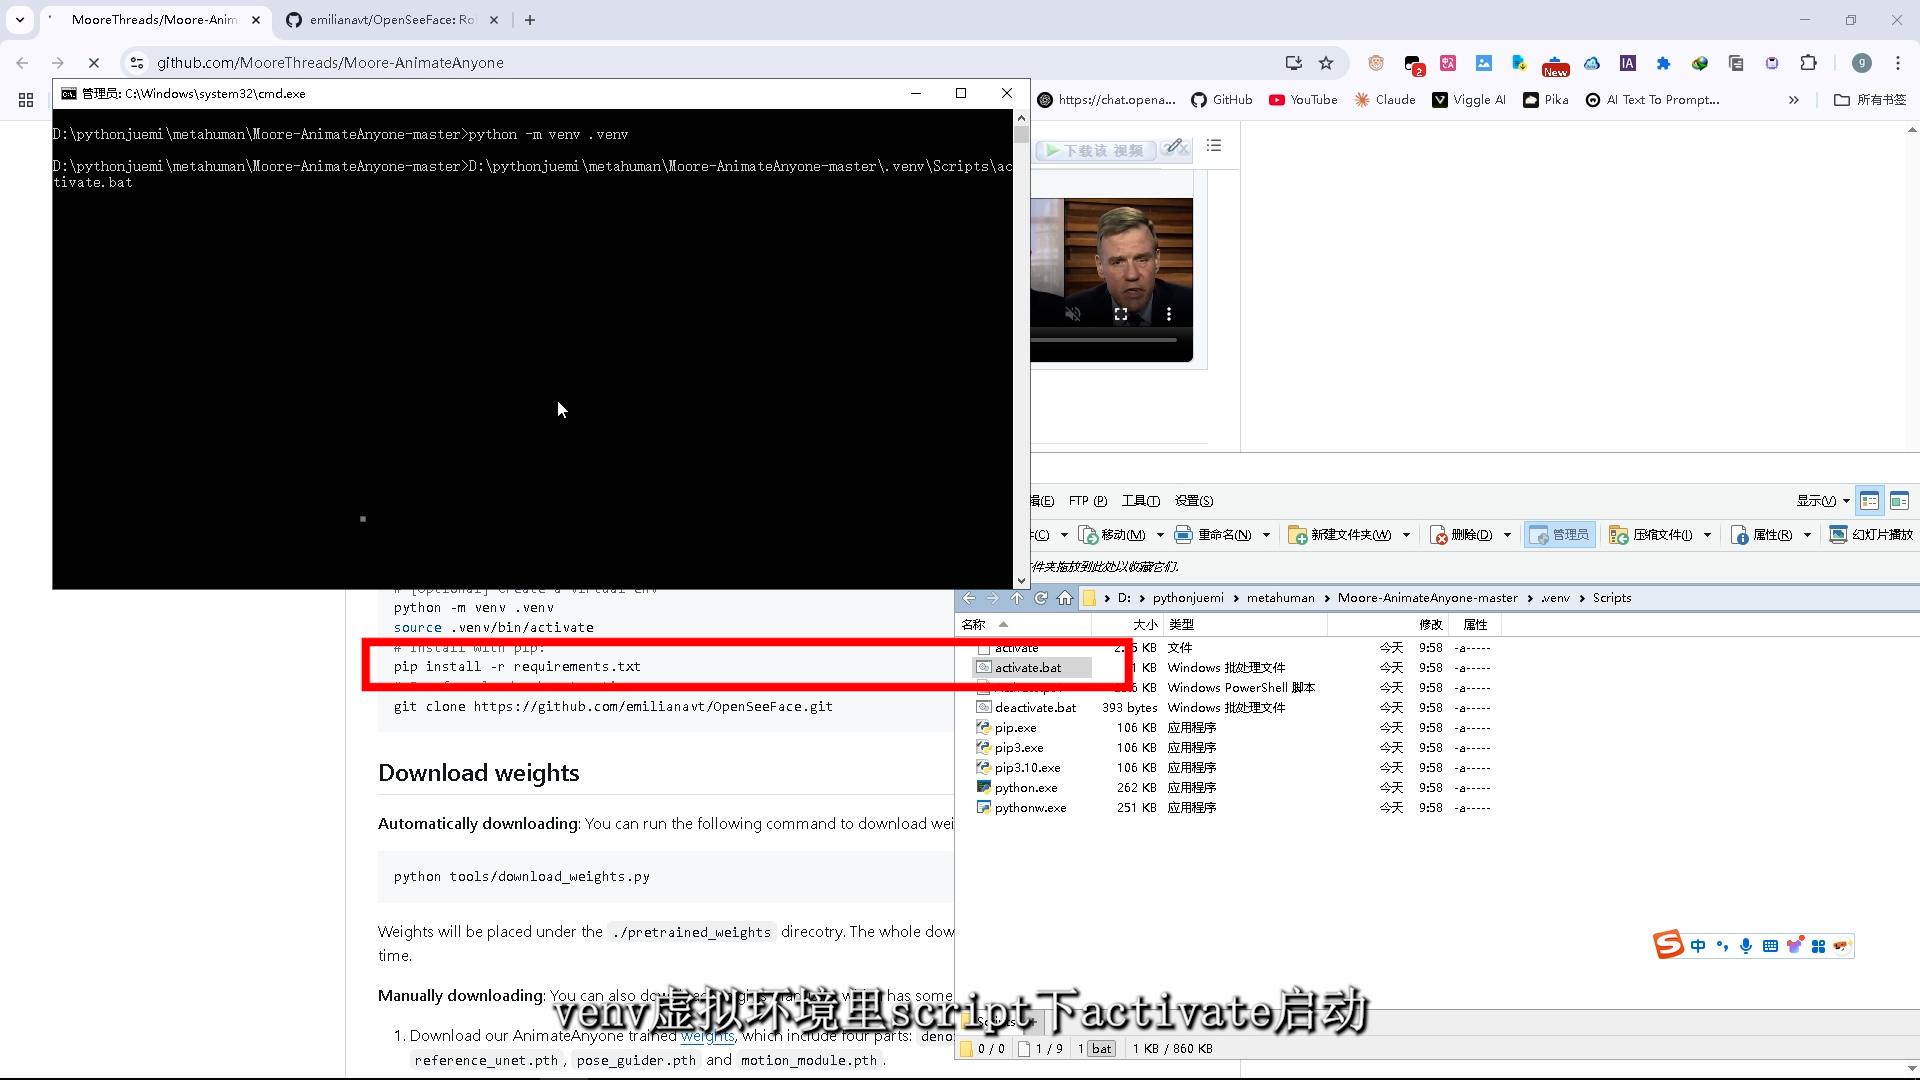Open the browser Extensions puzzle icon
The height and width of the screenshot is (1080, 1920).
click(1808, 63)
